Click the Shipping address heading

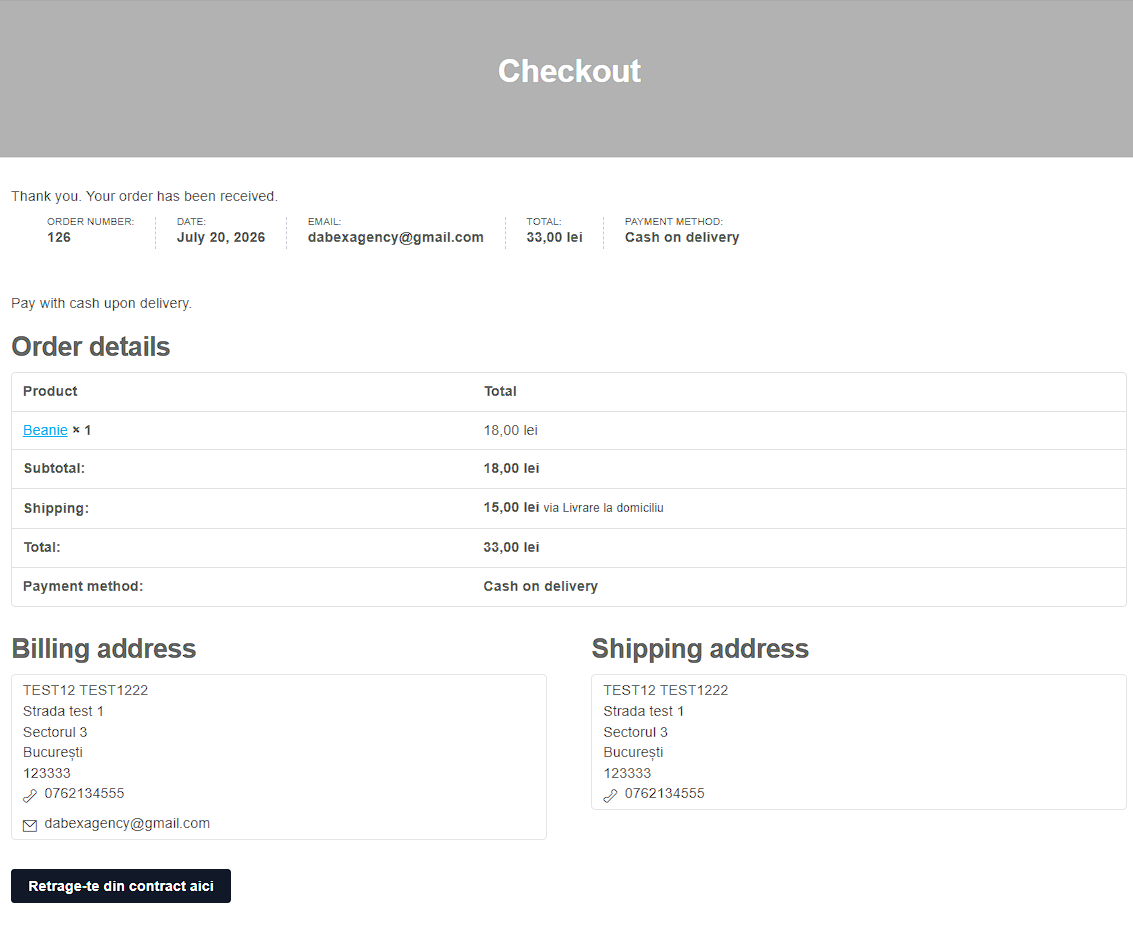(x=700, y=649)
